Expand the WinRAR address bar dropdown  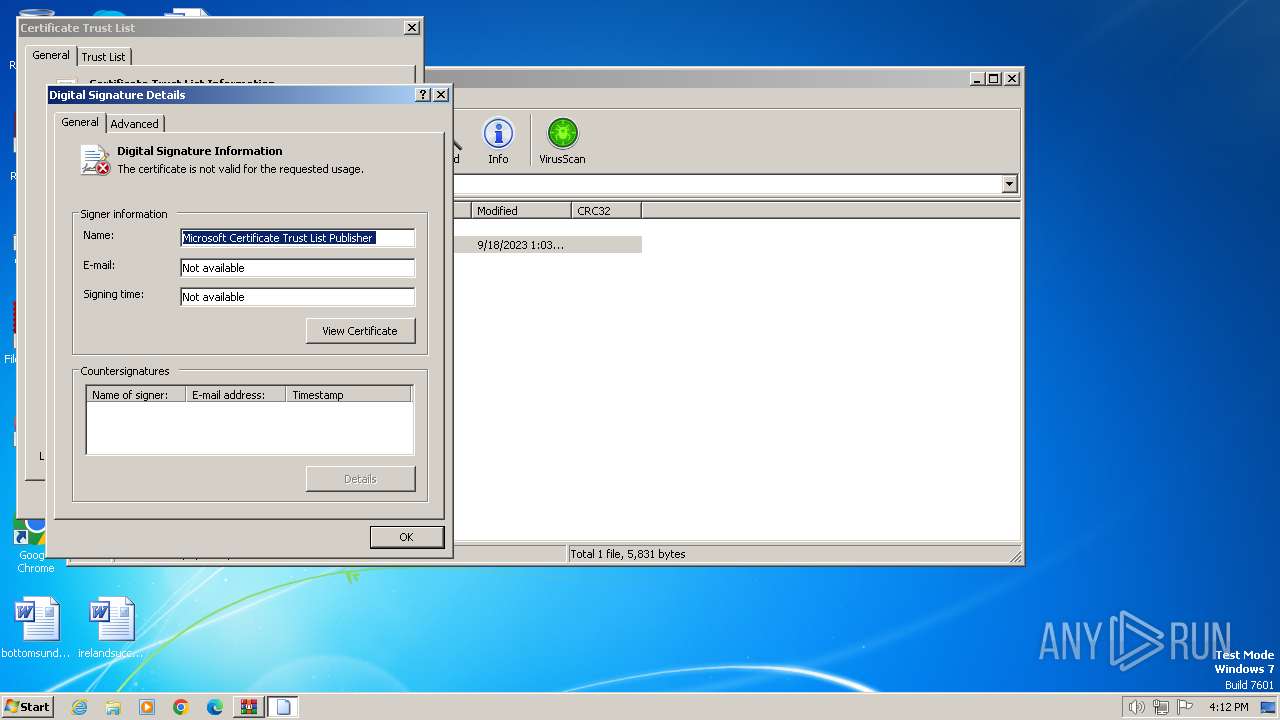(x=1009, y=184)
